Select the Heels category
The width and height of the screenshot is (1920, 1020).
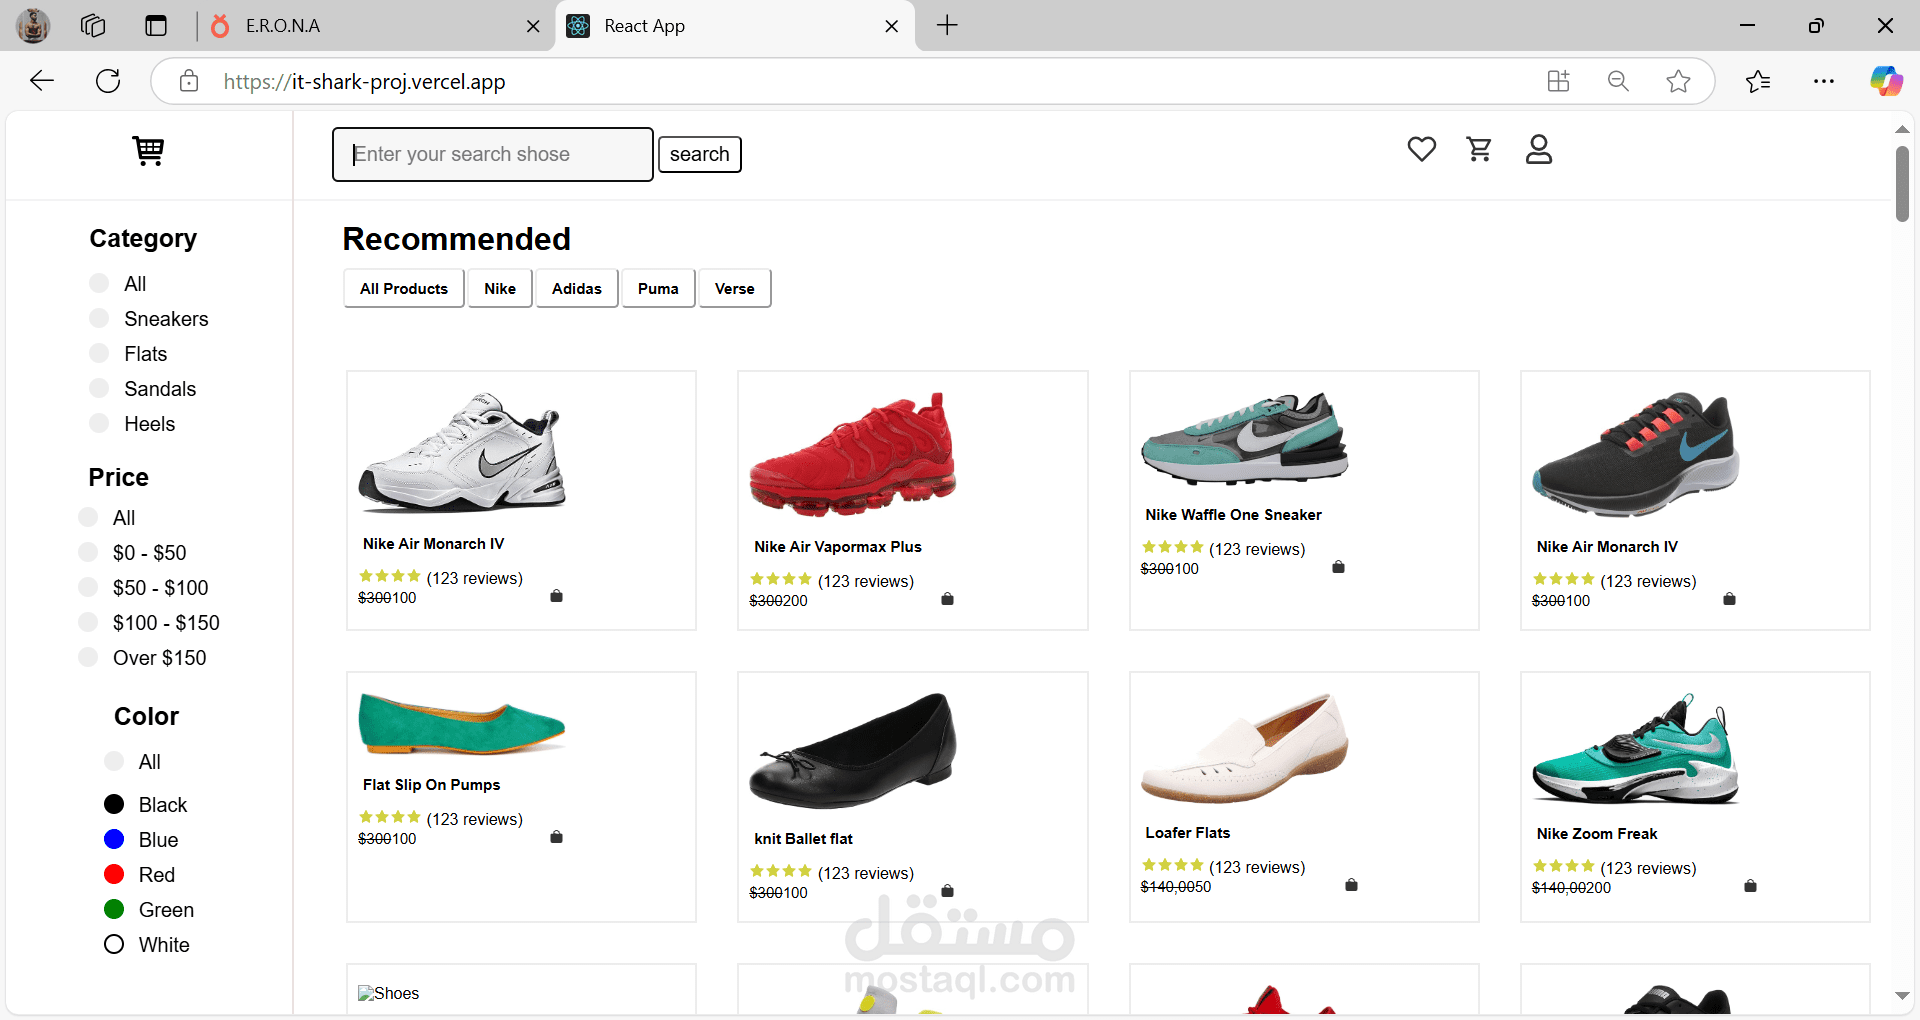[99, 423]
